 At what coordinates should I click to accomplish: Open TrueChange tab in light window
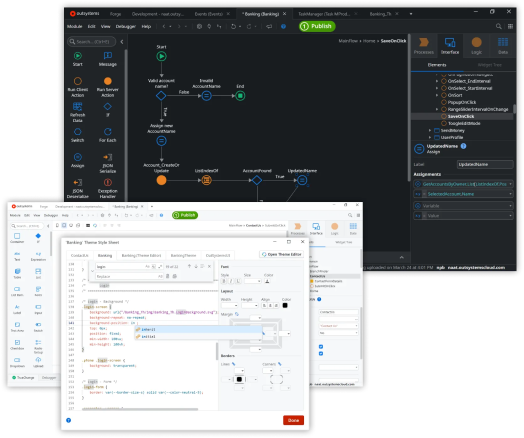point(23,378)
